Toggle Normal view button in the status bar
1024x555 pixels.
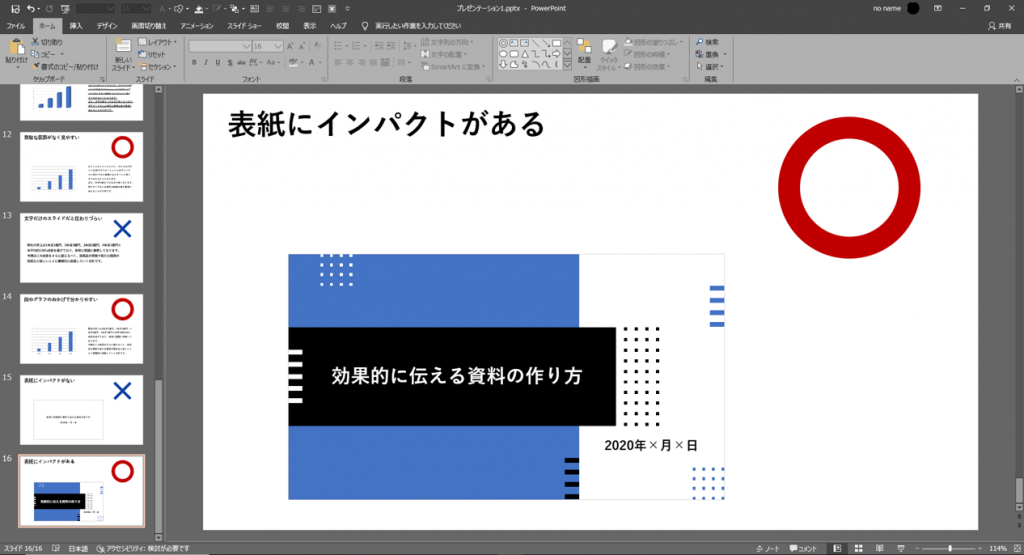837,548
